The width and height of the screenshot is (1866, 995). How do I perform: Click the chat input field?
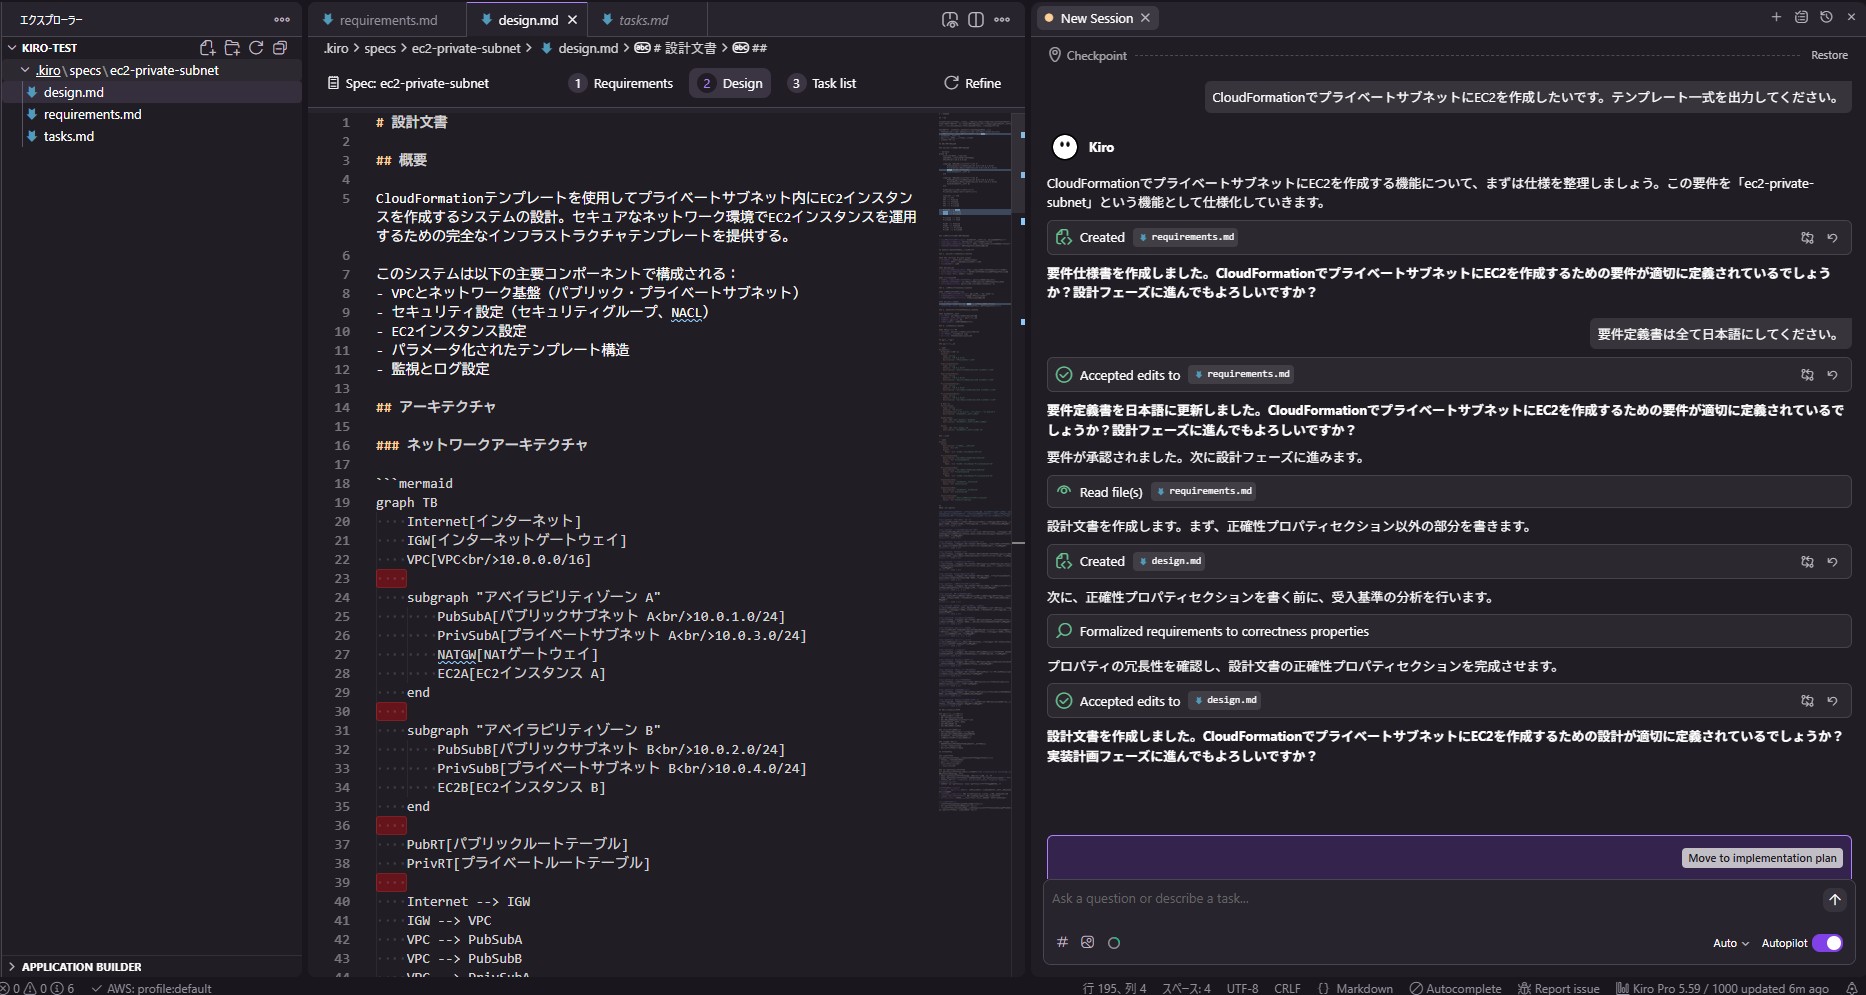[1430, 899]
